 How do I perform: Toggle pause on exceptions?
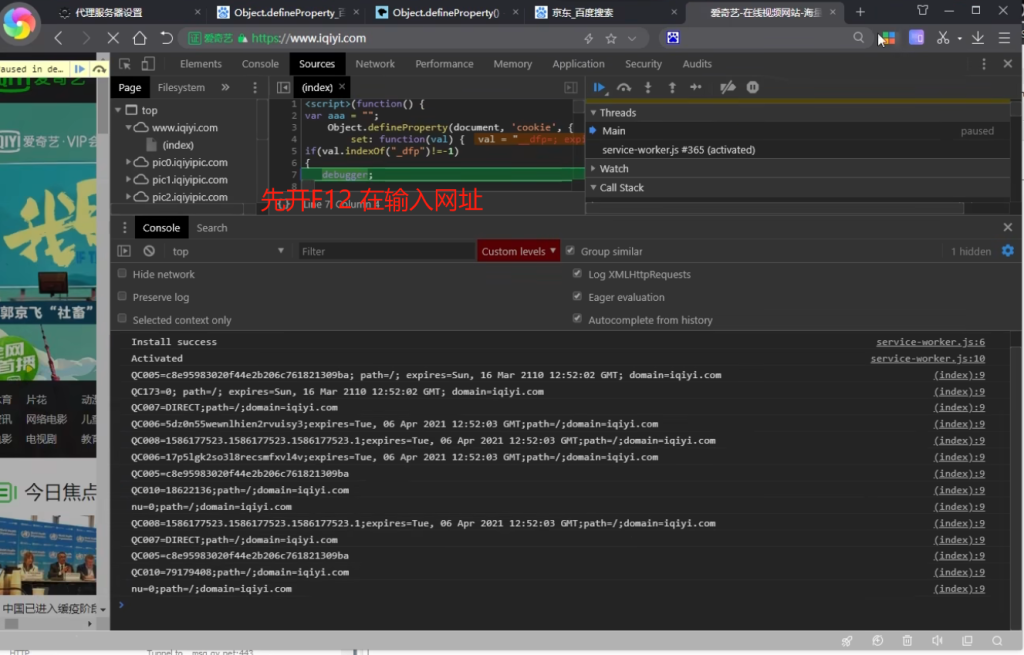tap(752, 88)
